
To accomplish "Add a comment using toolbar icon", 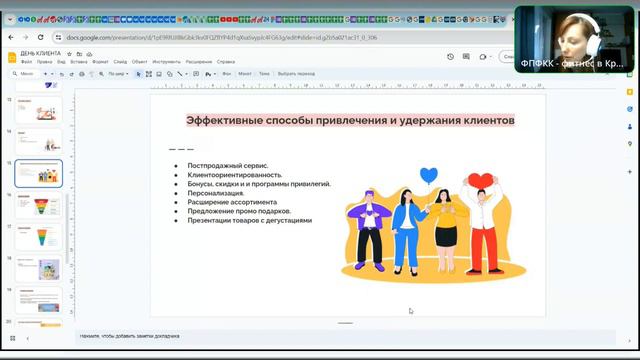I will 196,74.
